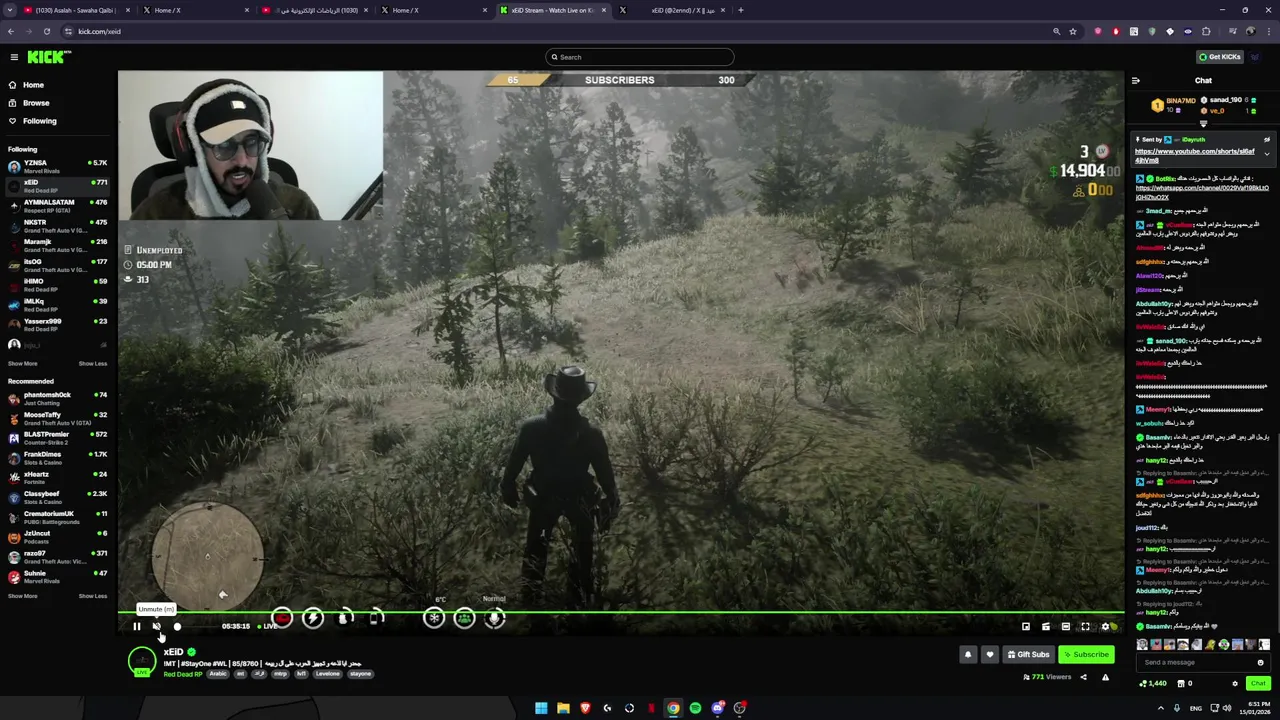Click the green stream progress bar

(x=620, y=612)
